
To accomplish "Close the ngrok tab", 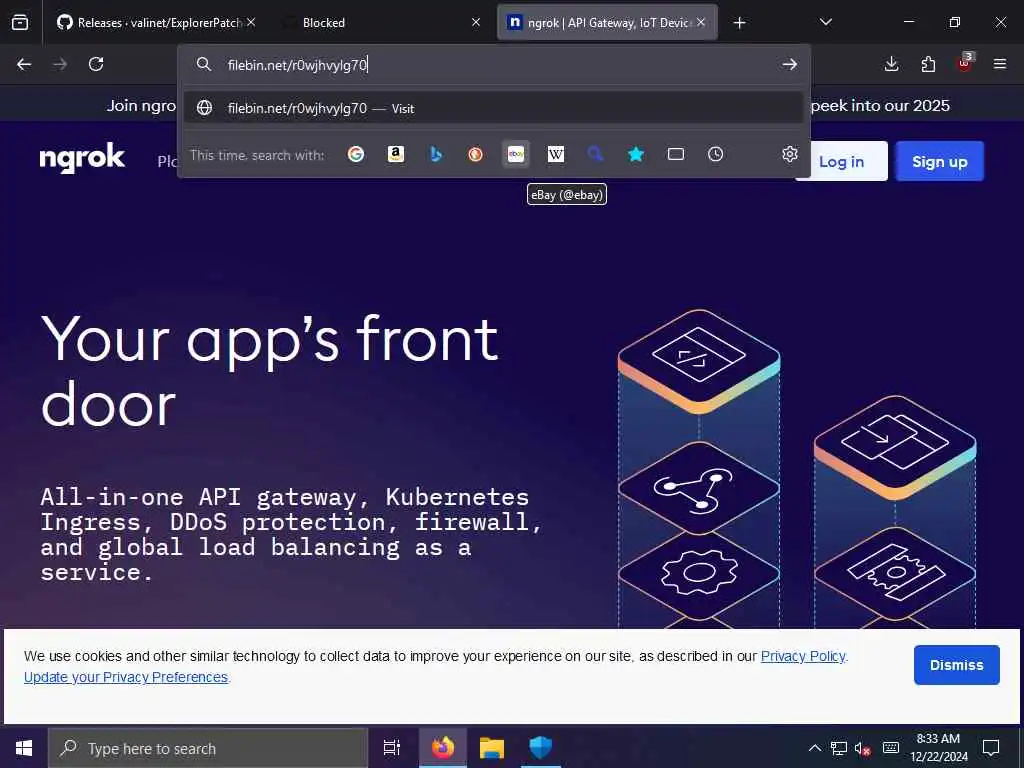I will tap(701, 22).
